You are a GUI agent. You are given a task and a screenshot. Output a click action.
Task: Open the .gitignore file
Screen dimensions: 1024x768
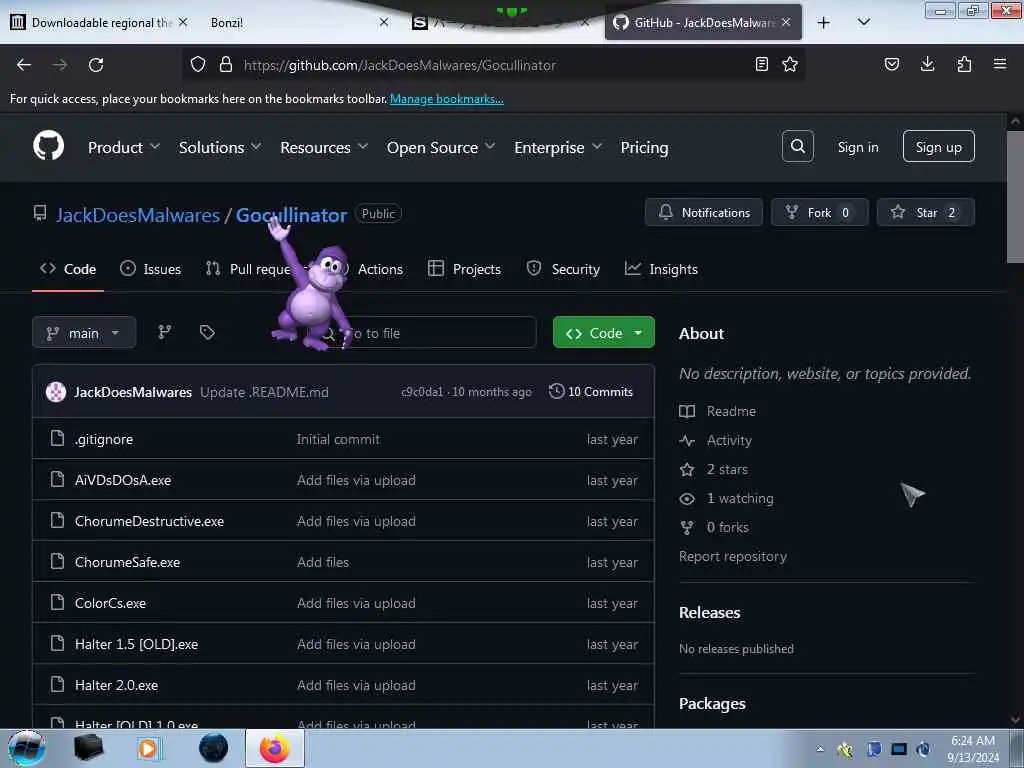104,440
